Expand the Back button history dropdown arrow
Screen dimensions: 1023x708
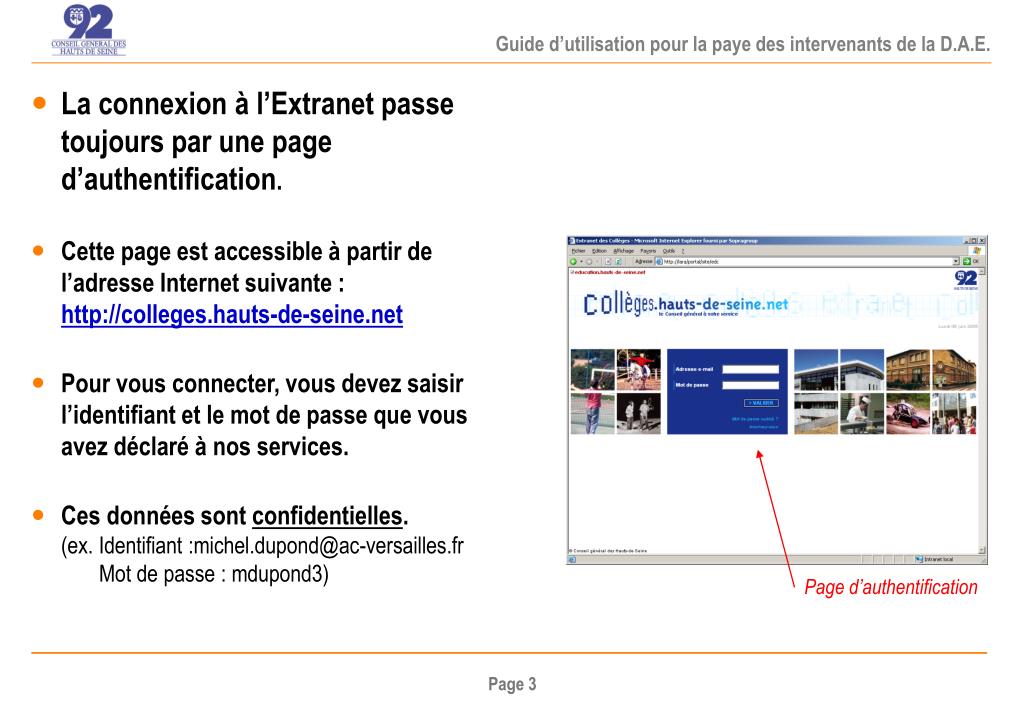point(581,262)
